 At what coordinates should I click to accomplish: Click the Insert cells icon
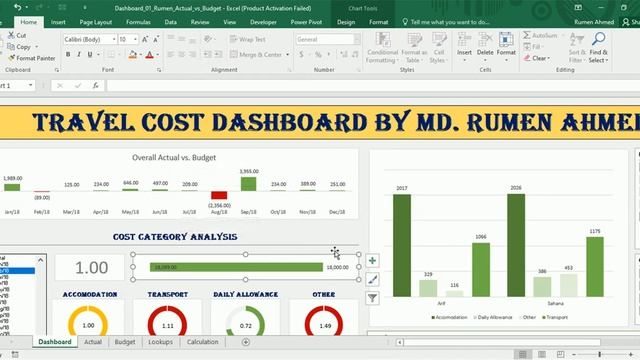[x=464, y=40]
